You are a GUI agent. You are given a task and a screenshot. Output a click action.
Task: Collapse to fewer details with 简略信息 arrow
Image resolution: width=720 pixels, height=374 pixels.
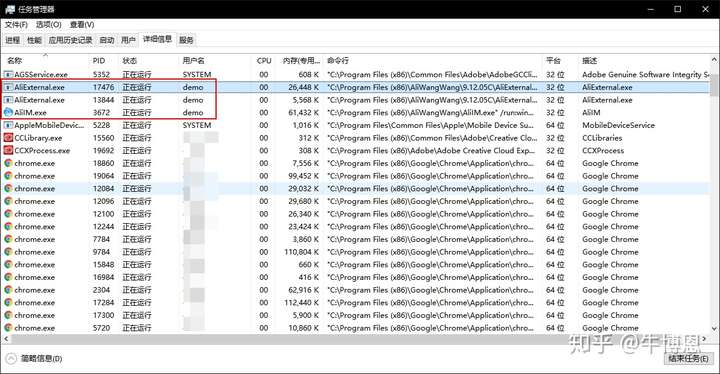[x=11, y=358]
